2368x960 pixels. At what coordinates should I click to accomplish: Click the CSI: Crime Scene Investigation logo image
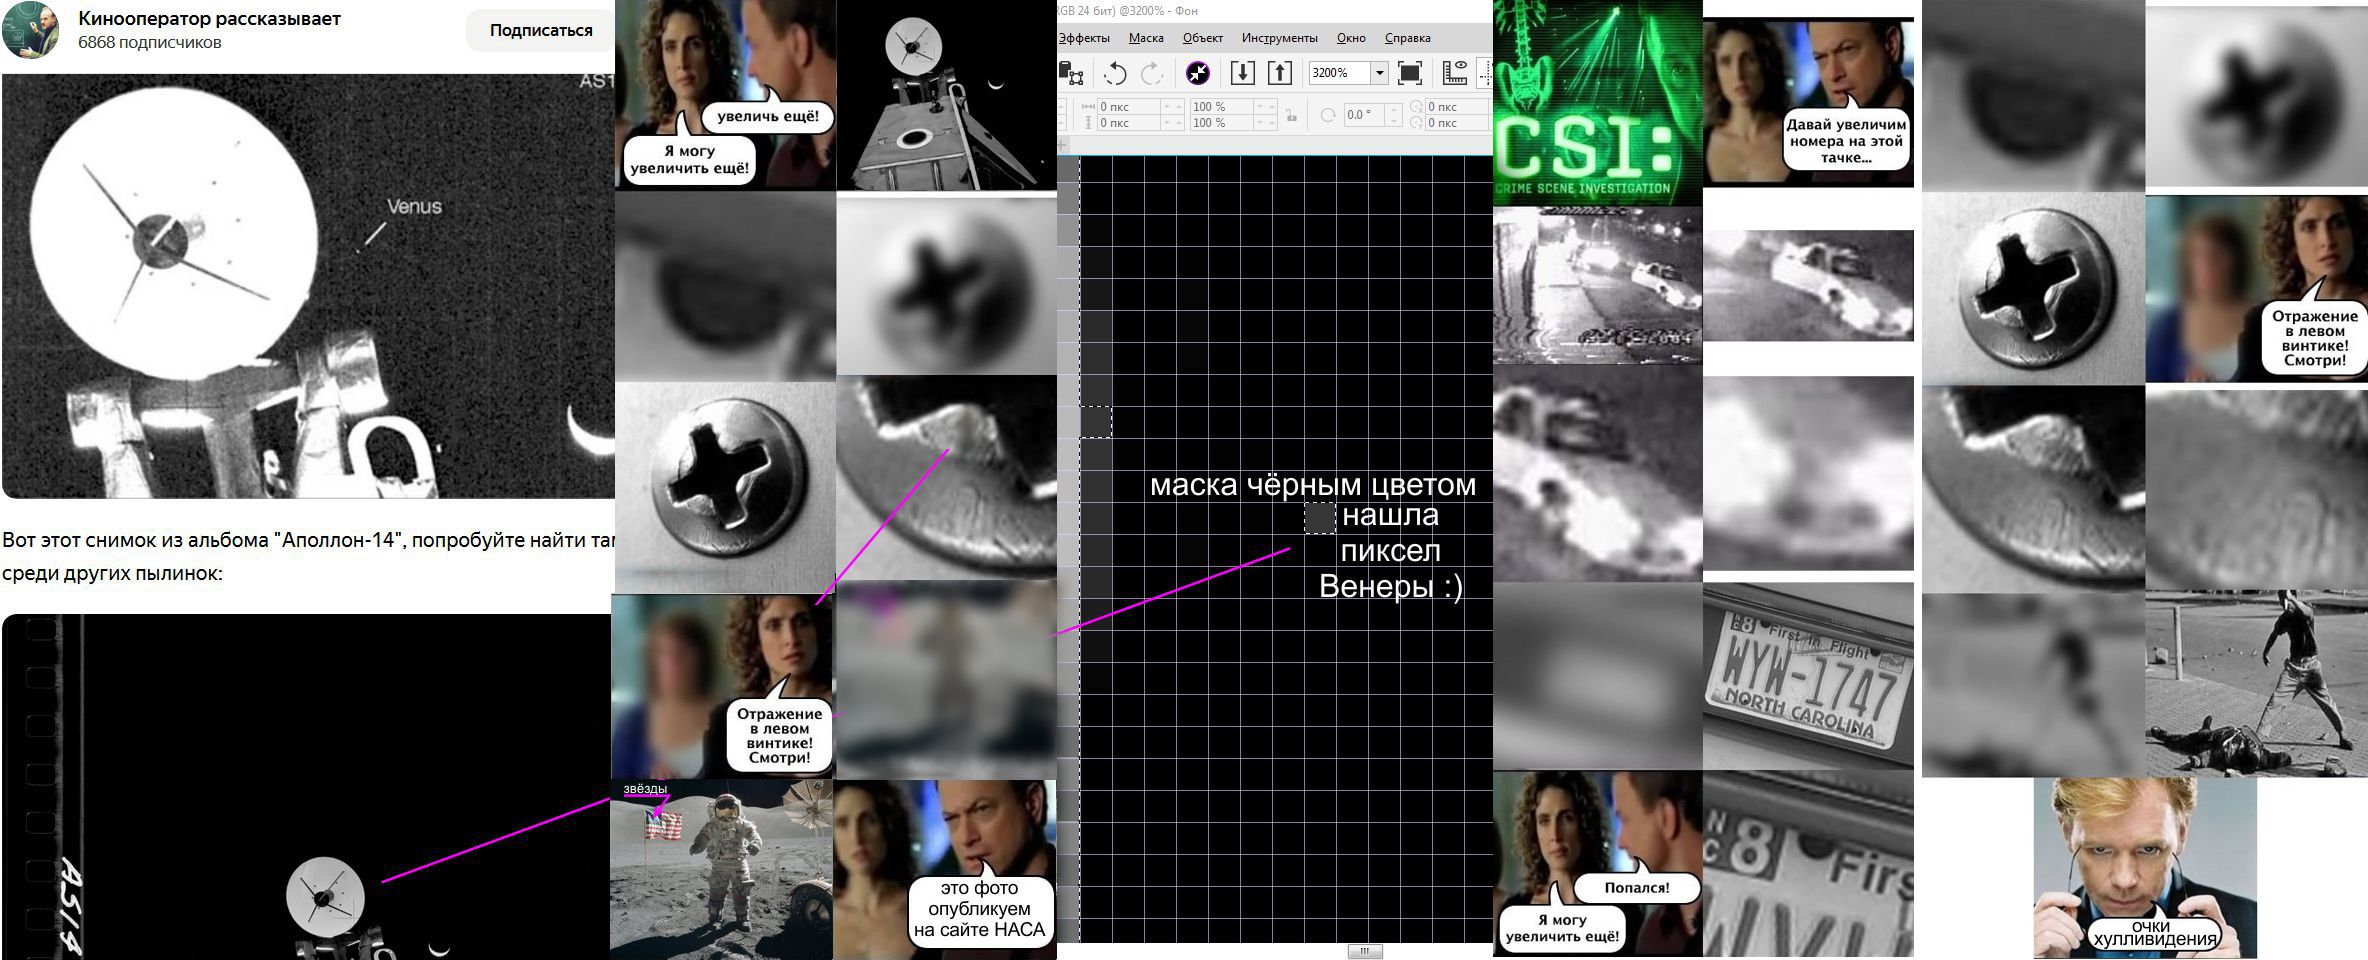pyautogui.click(x=1597, y=103)
